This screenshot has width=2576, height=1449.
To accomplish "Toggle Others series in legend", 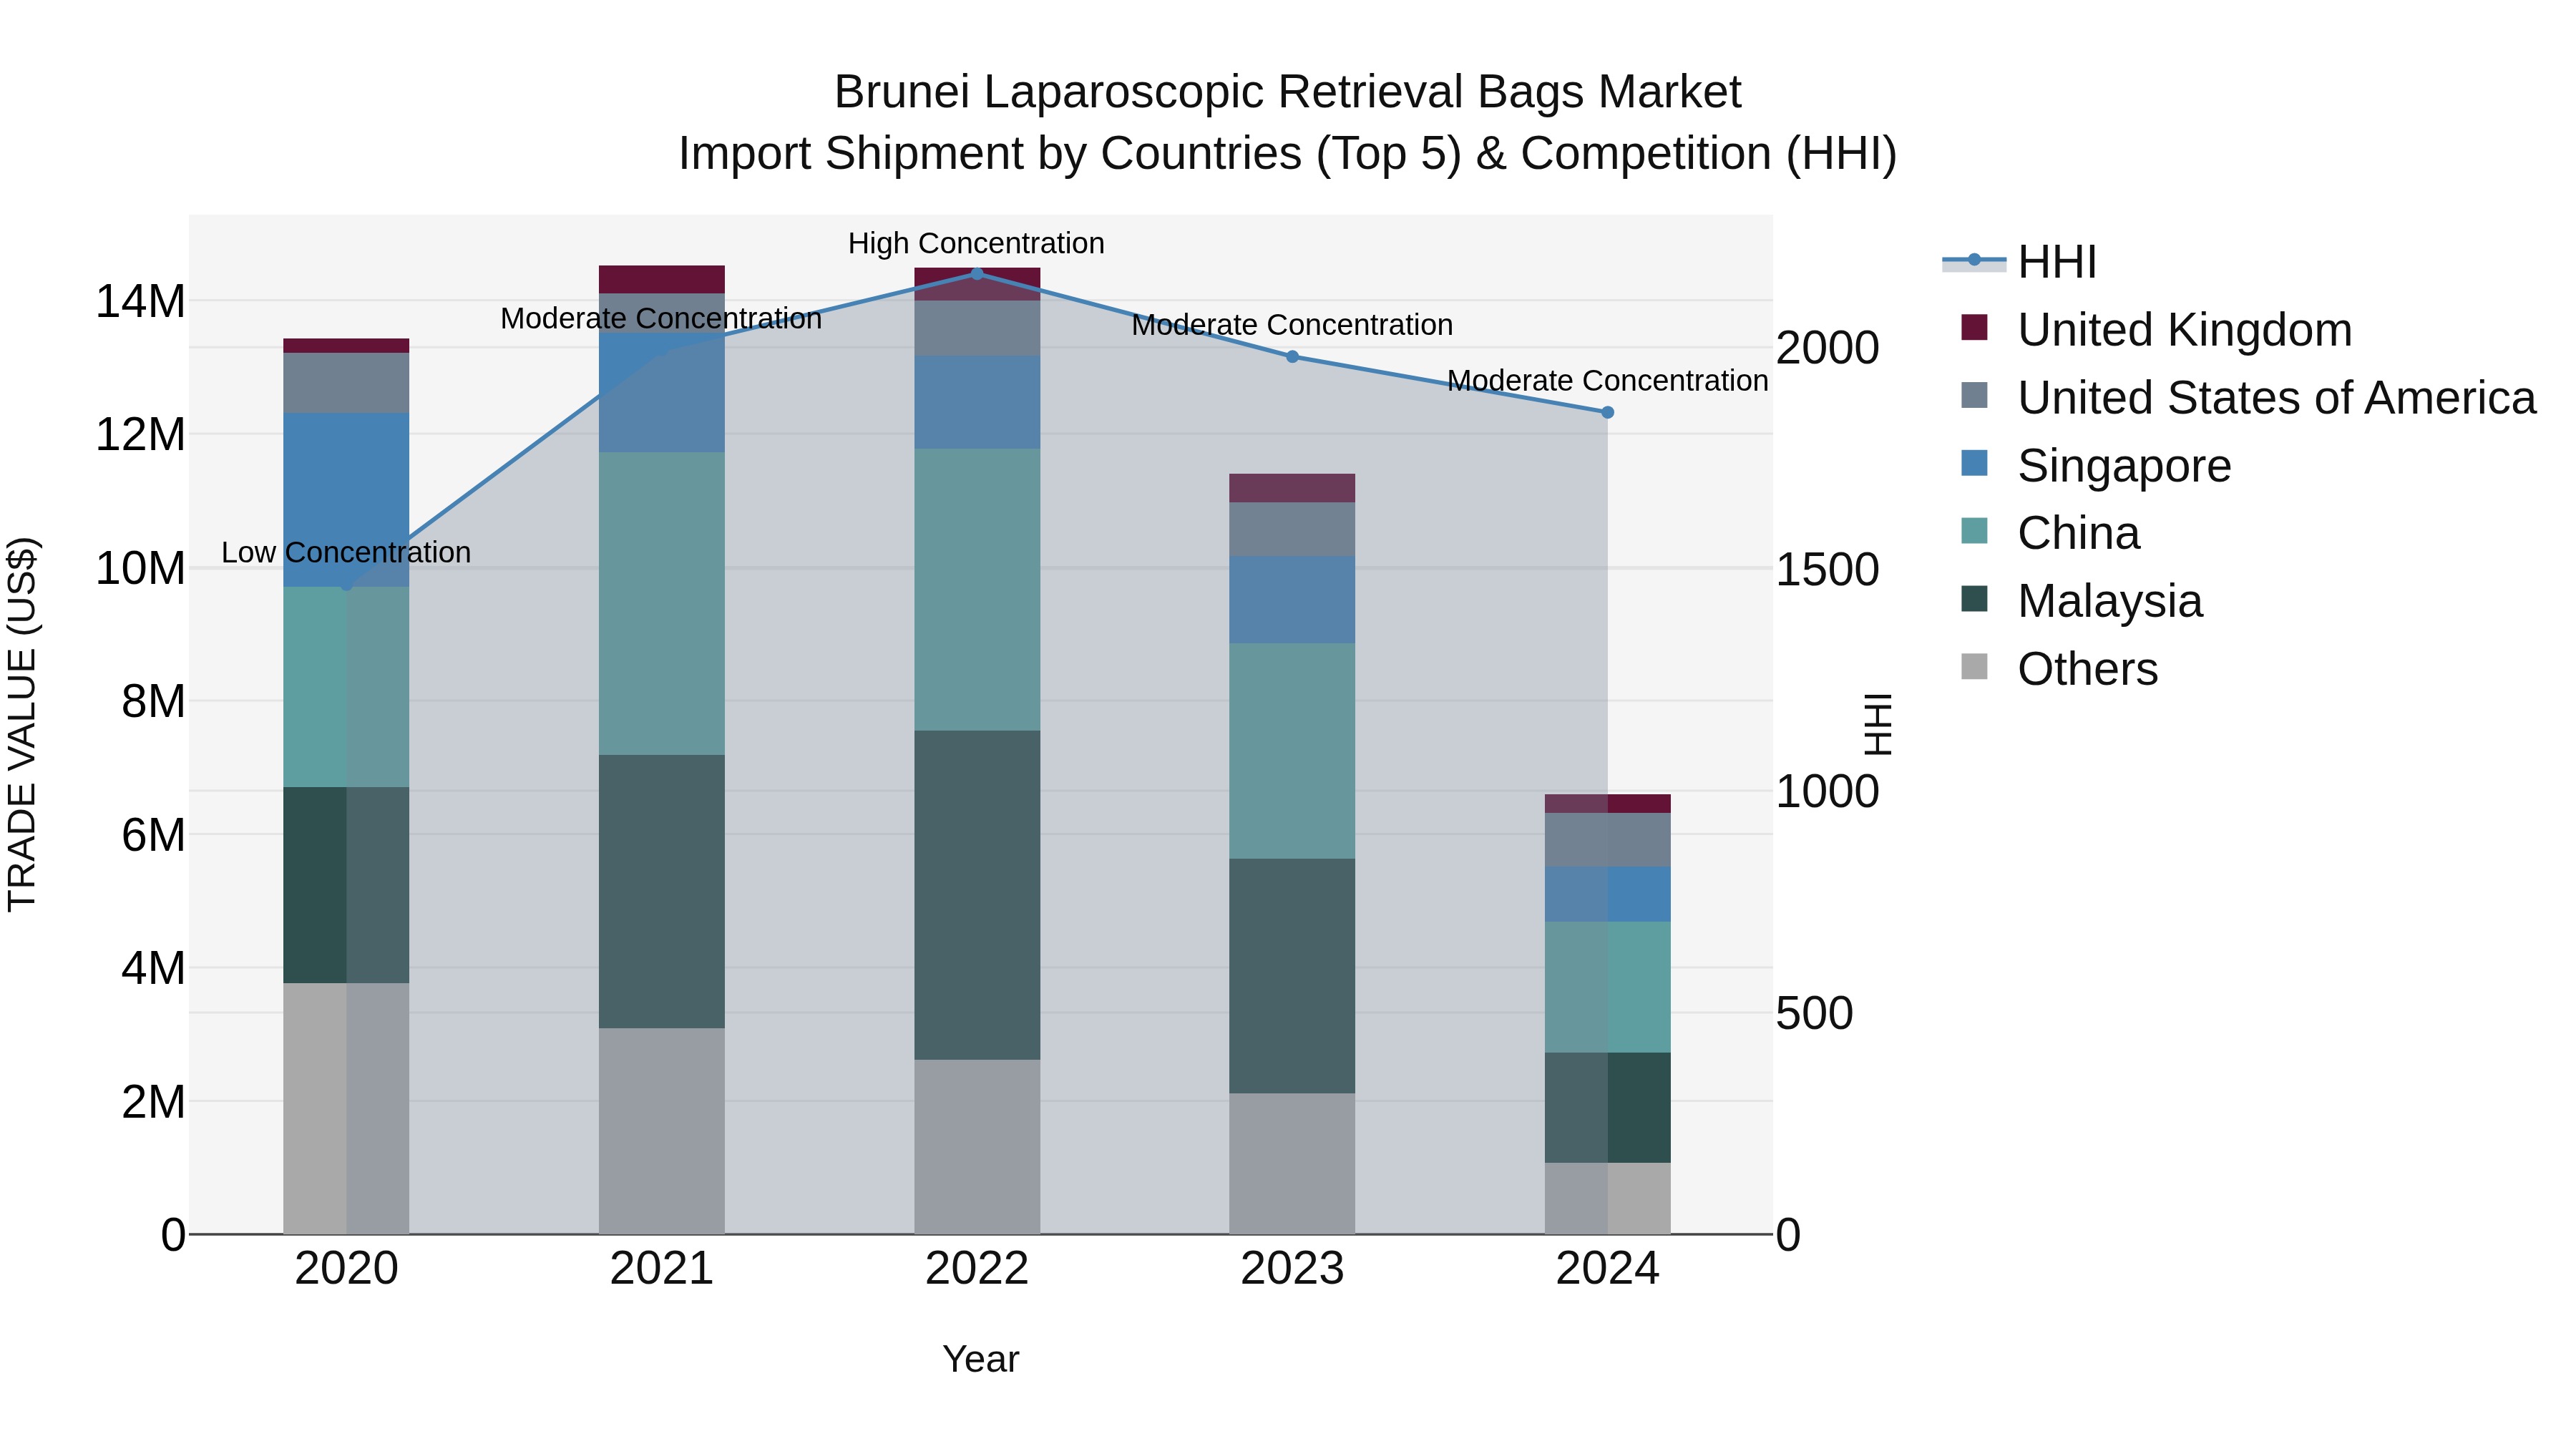I will click(2059, 669).
